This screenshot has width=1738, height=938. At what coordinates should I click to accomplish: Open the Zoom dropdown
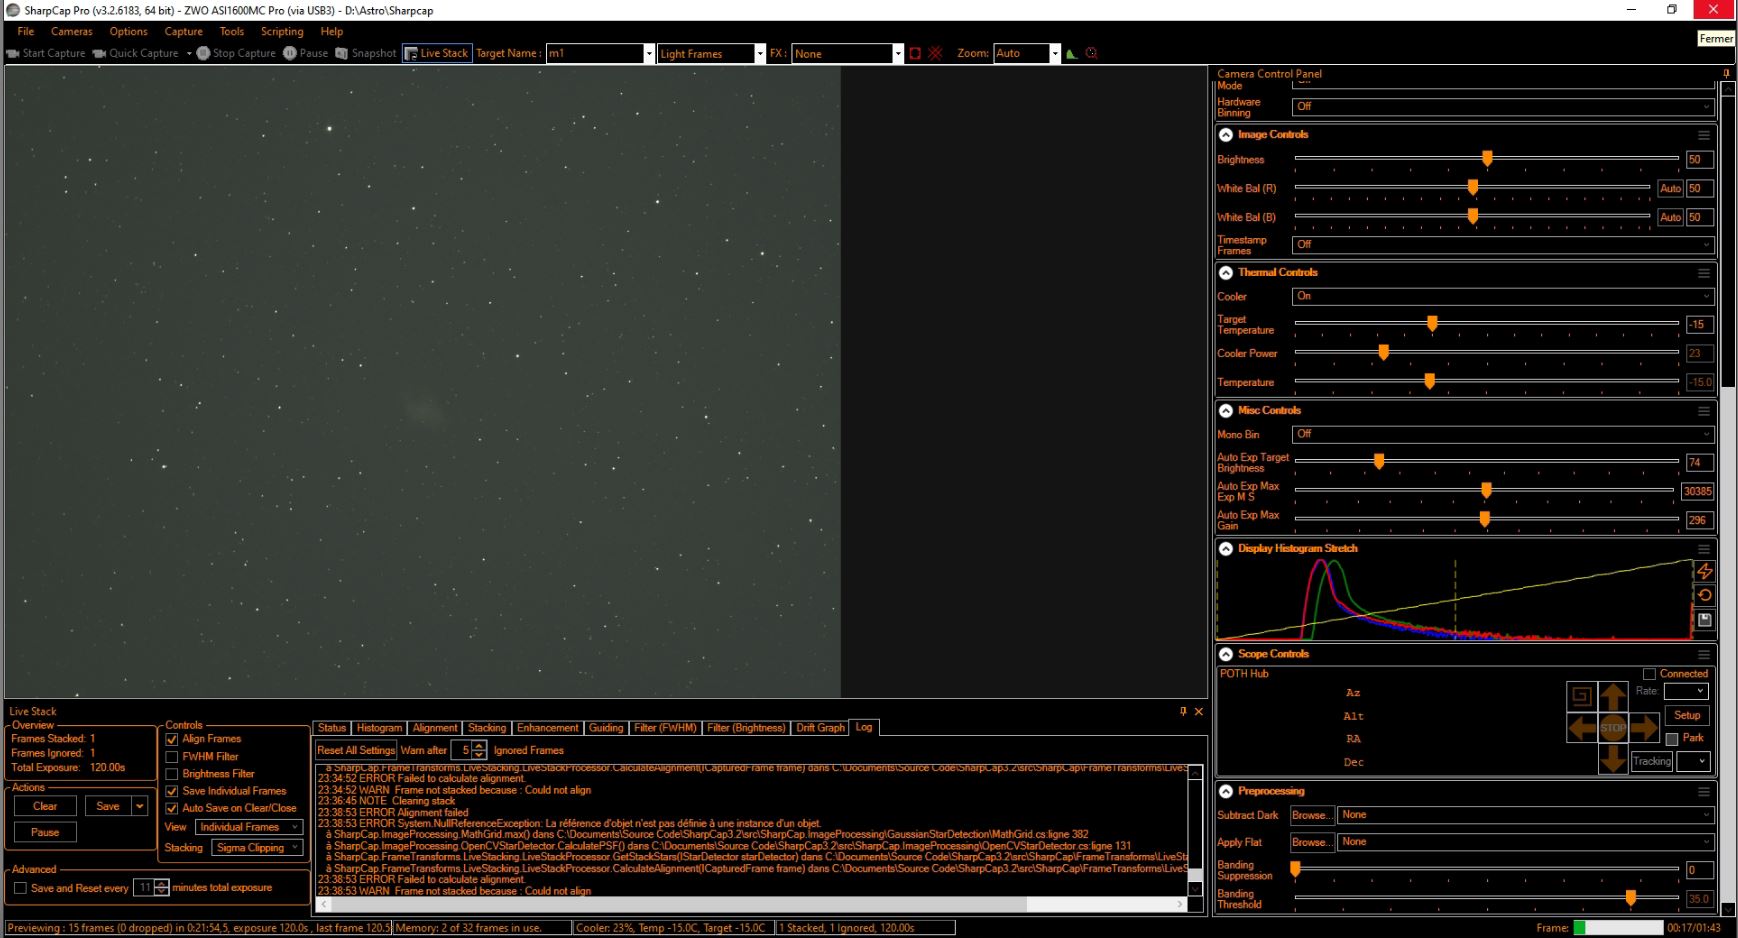click(x=1055, y=54)
